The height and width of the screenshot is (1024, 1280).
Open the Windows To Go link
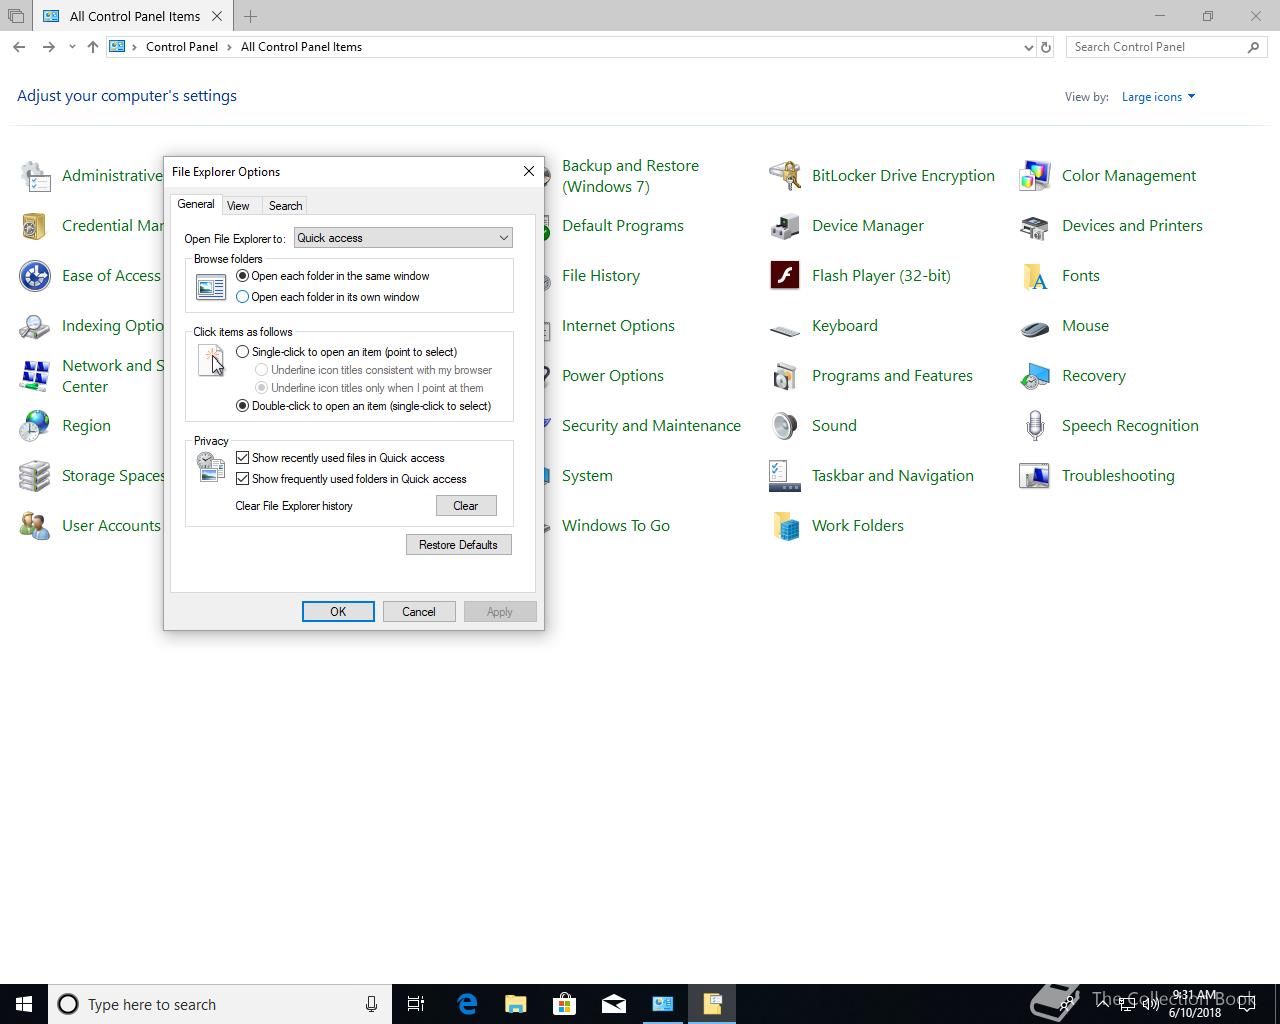pyautogui.click(x=616, y=526)
